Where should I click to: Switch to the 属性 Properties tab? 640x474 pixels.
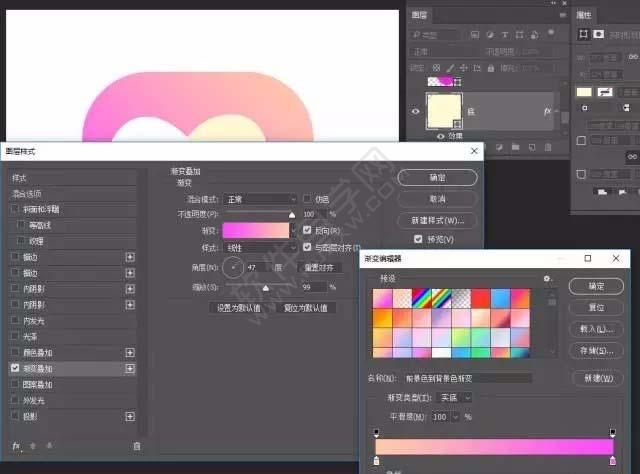(584, 16)
